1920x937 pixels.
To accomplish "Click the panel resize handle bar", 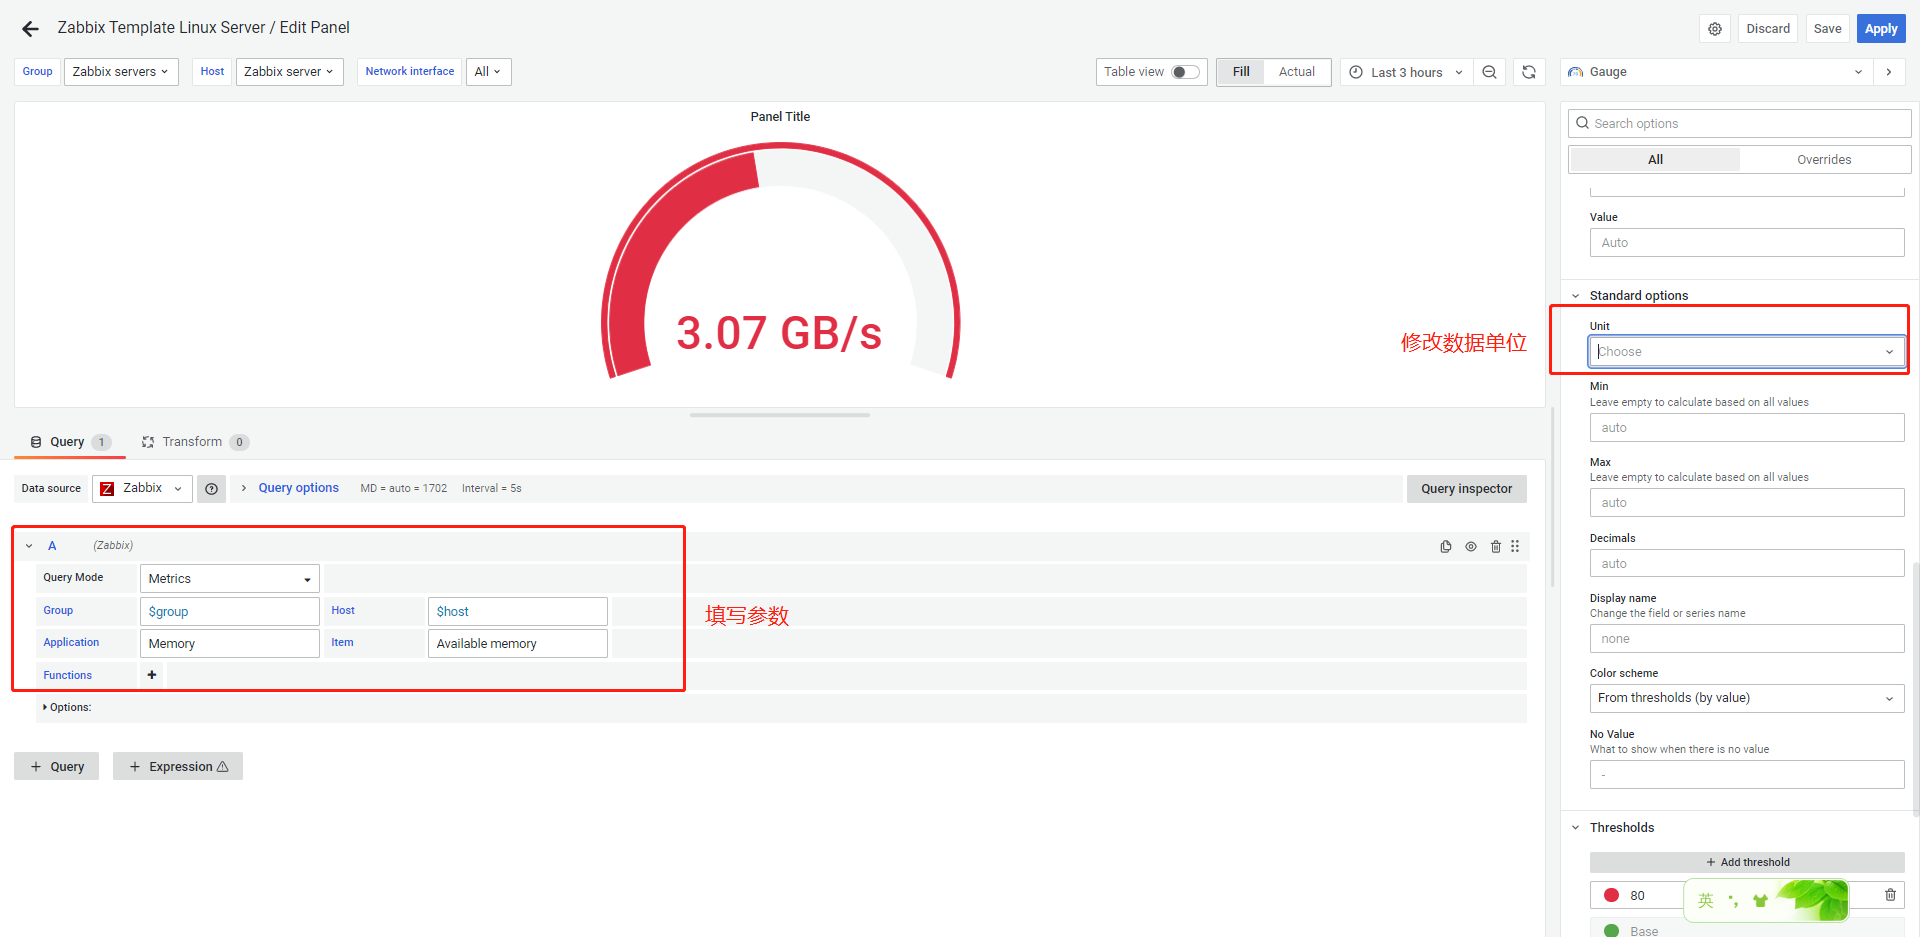I will point(780,415).
